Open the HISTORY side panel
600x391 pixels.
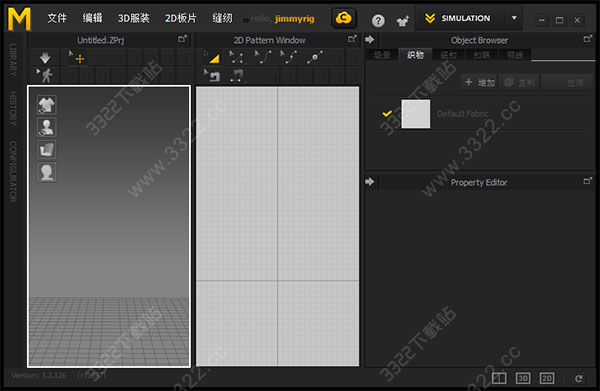click(13, 108)
